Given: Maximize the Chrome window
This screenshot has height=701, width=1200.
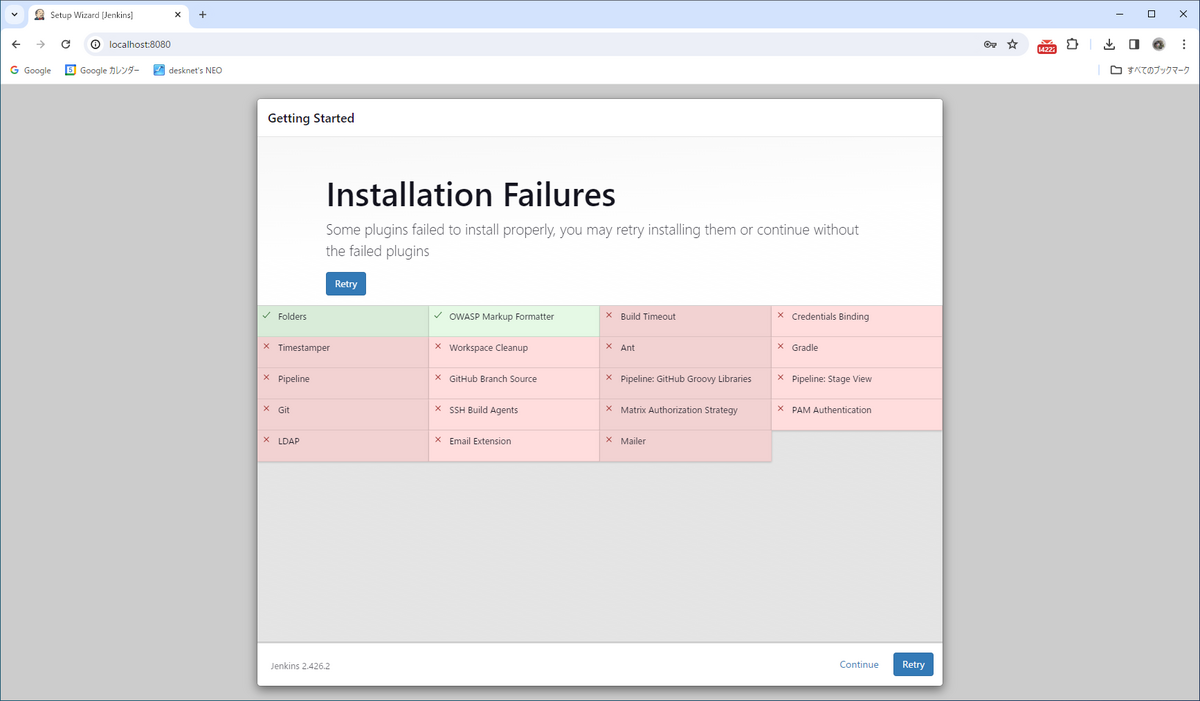Looking at the screenshot, I should 1151,14.
